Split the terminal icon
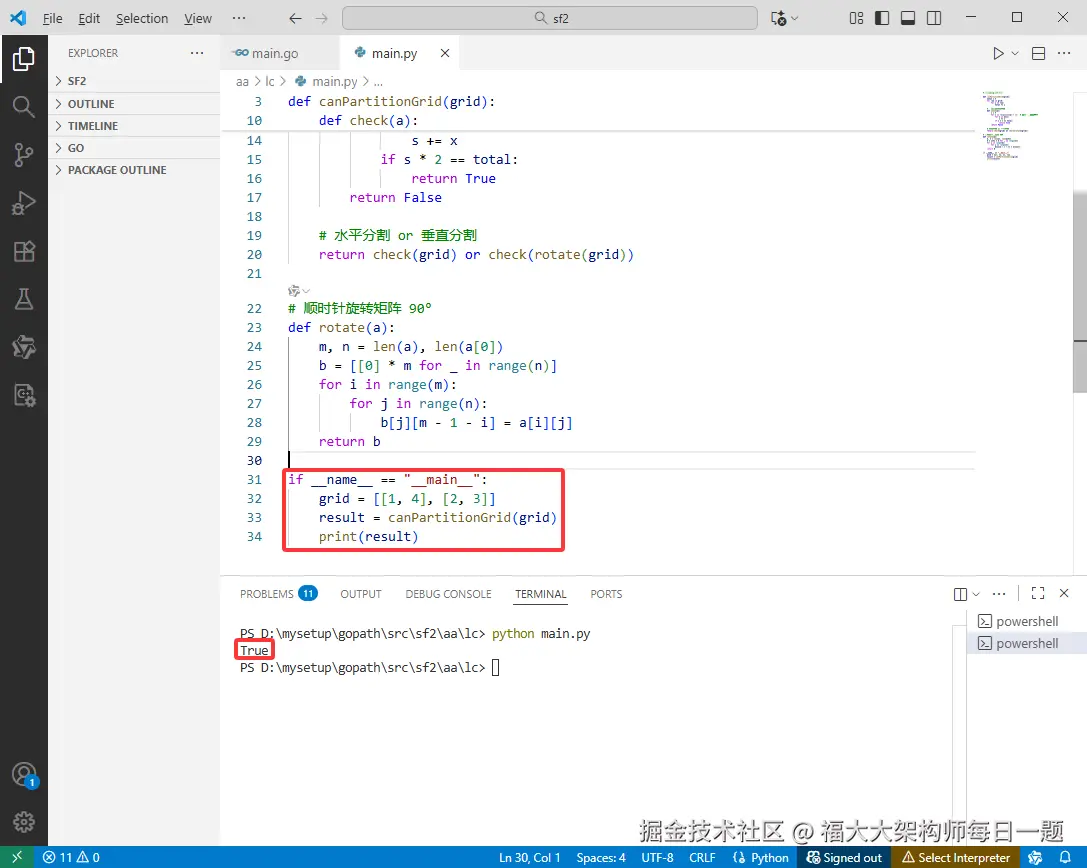 coord(960,594)
